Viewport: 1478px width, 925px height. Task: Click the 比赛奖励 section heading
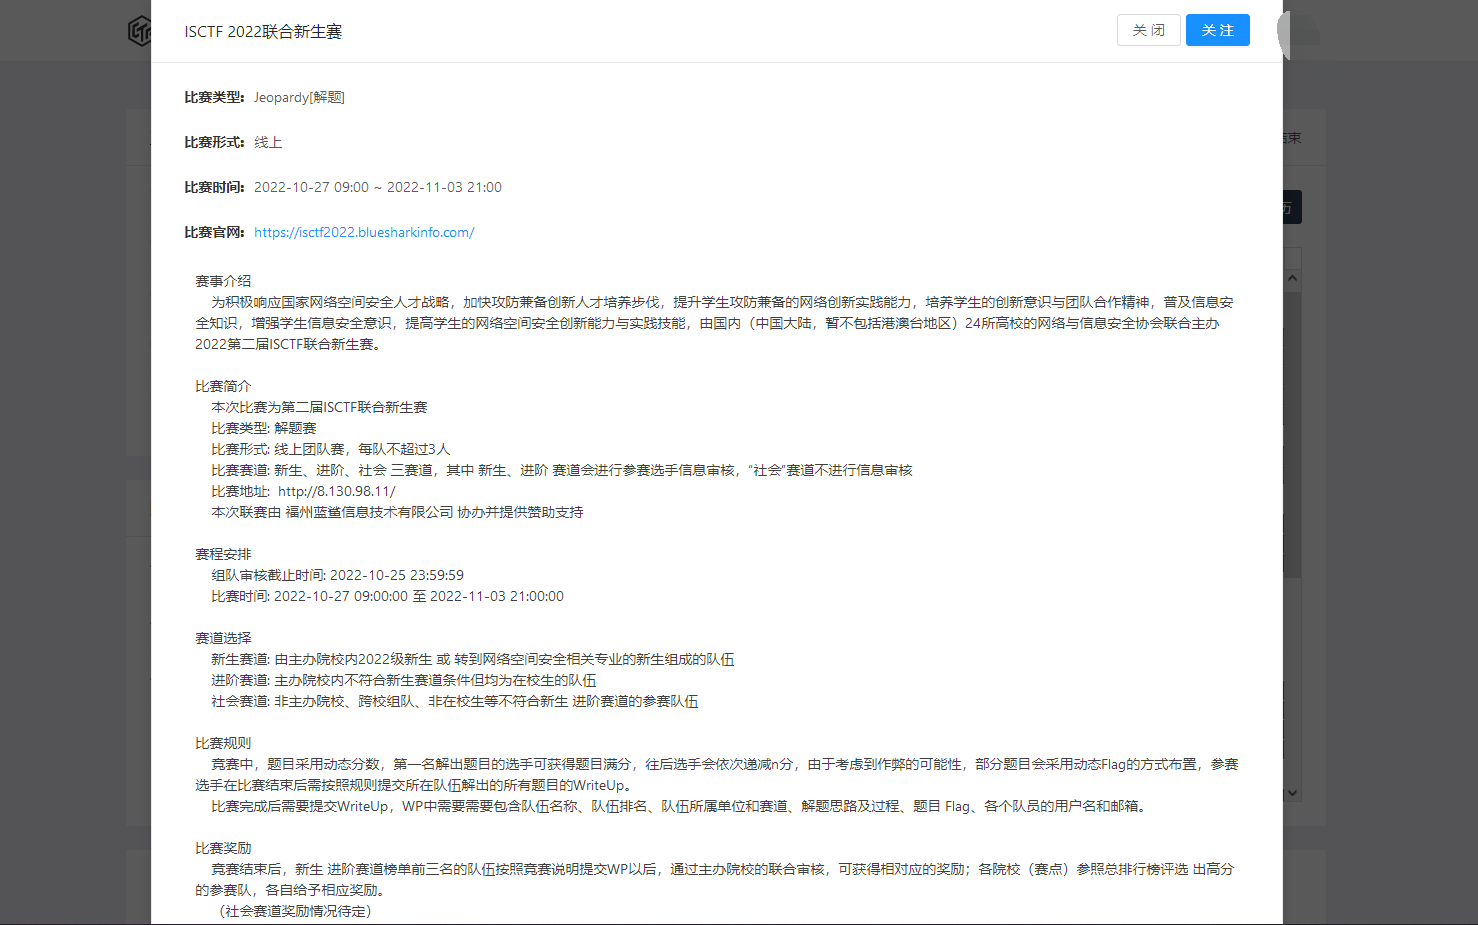[223, 848]
